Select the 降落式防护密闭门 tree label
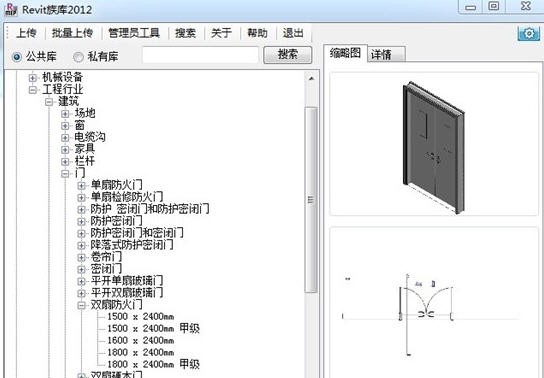This screenshot has width=544, height=378. [132, 245]
